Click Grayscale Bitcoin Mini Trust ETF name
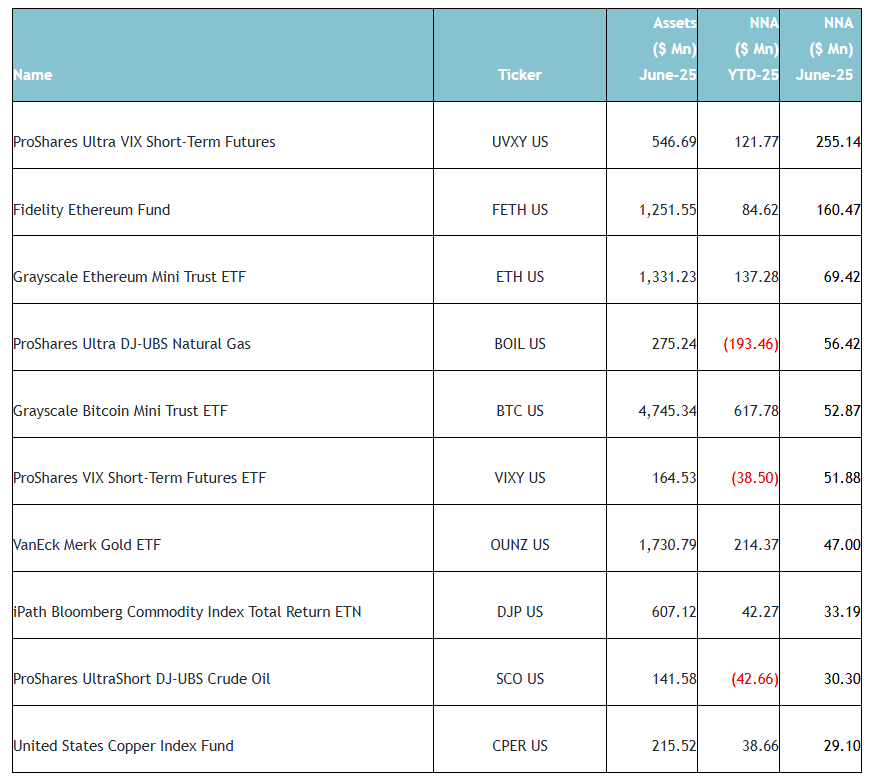Image resolution: width=878 pixels, height=781 pixels. [120, 411]
